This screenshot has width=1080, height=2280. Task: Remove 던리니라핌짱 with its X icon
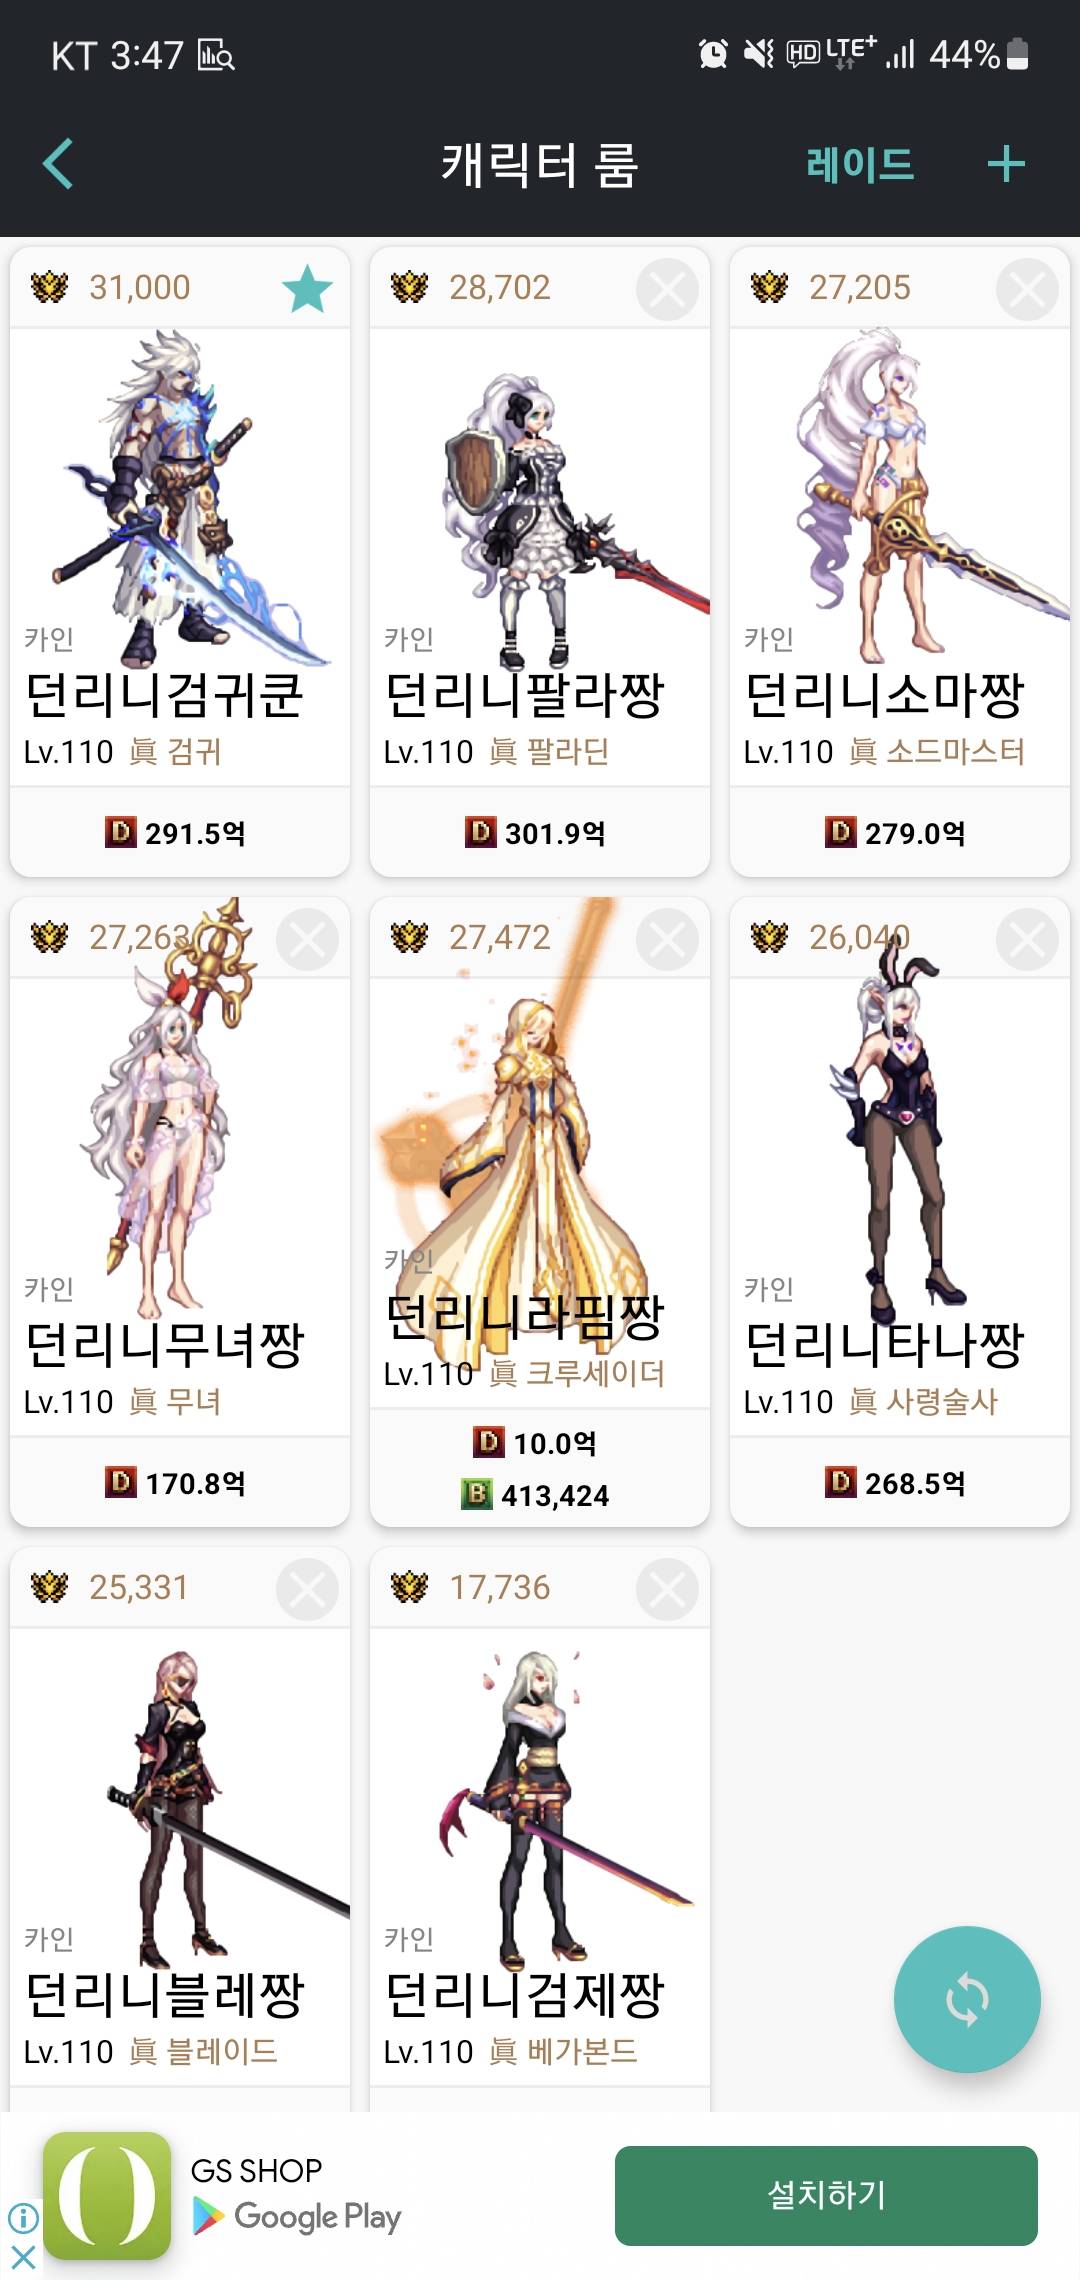tap(667, 939)
